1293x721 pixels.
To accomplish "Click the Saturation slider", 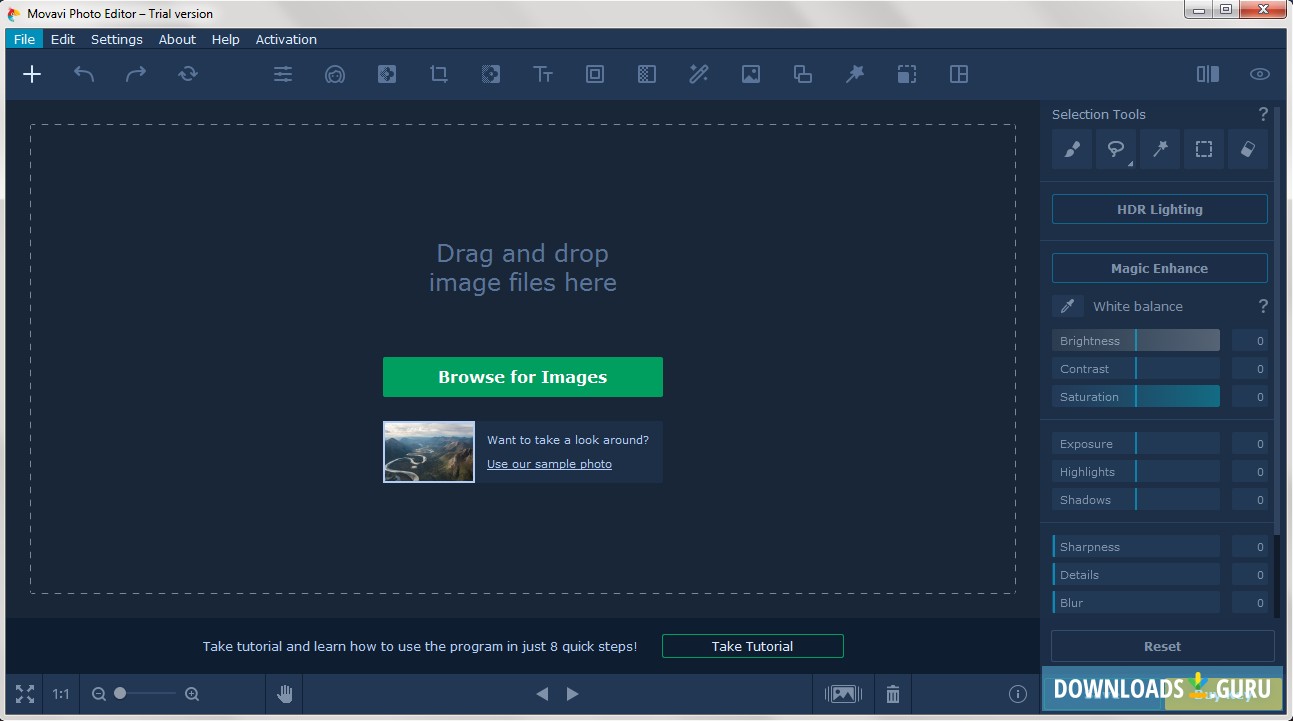I will (x=1136, y=397).
